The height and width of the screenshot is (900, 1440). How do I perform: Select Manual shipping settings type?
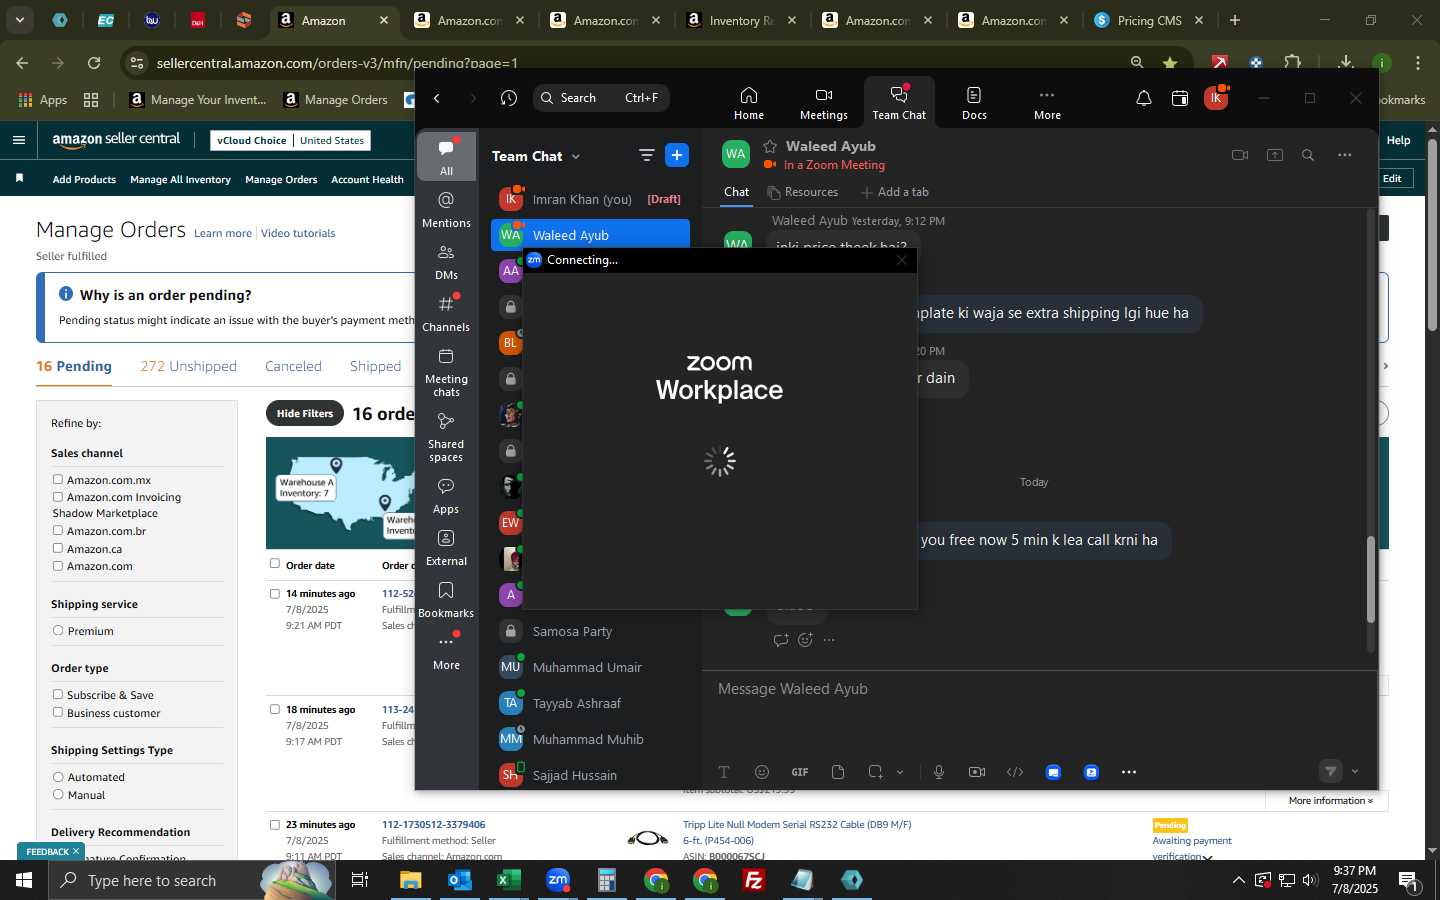(58, 795)
